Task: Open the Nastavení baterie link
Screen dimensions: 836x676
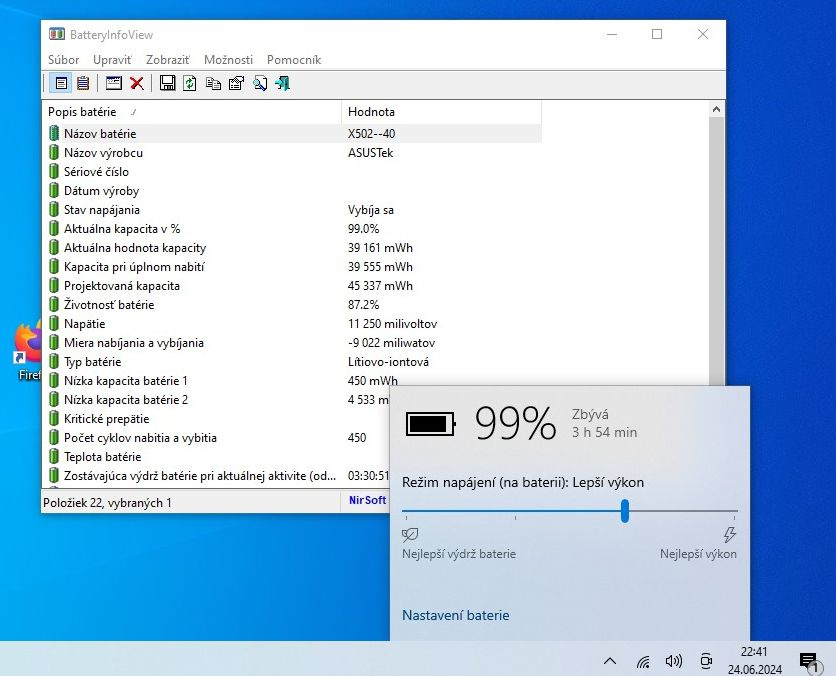Action: 456,615
